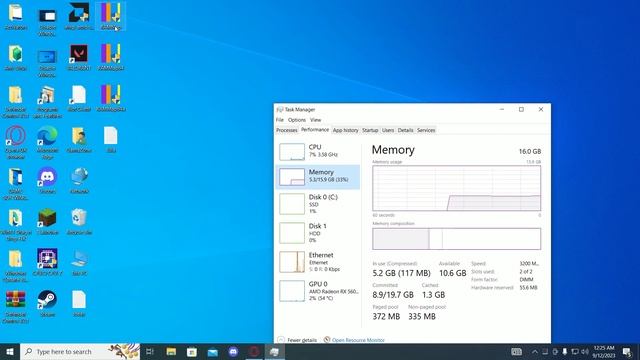Click the Windows Start button
Image resolution: width=640 pixels, height=360 pixels.
pos(10,351)
